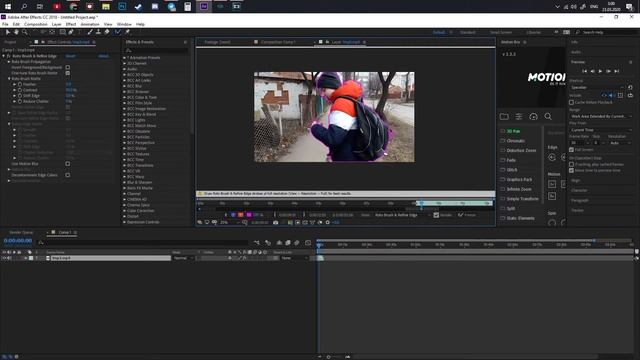Select the Puppet Pin tool

point(127,32)
